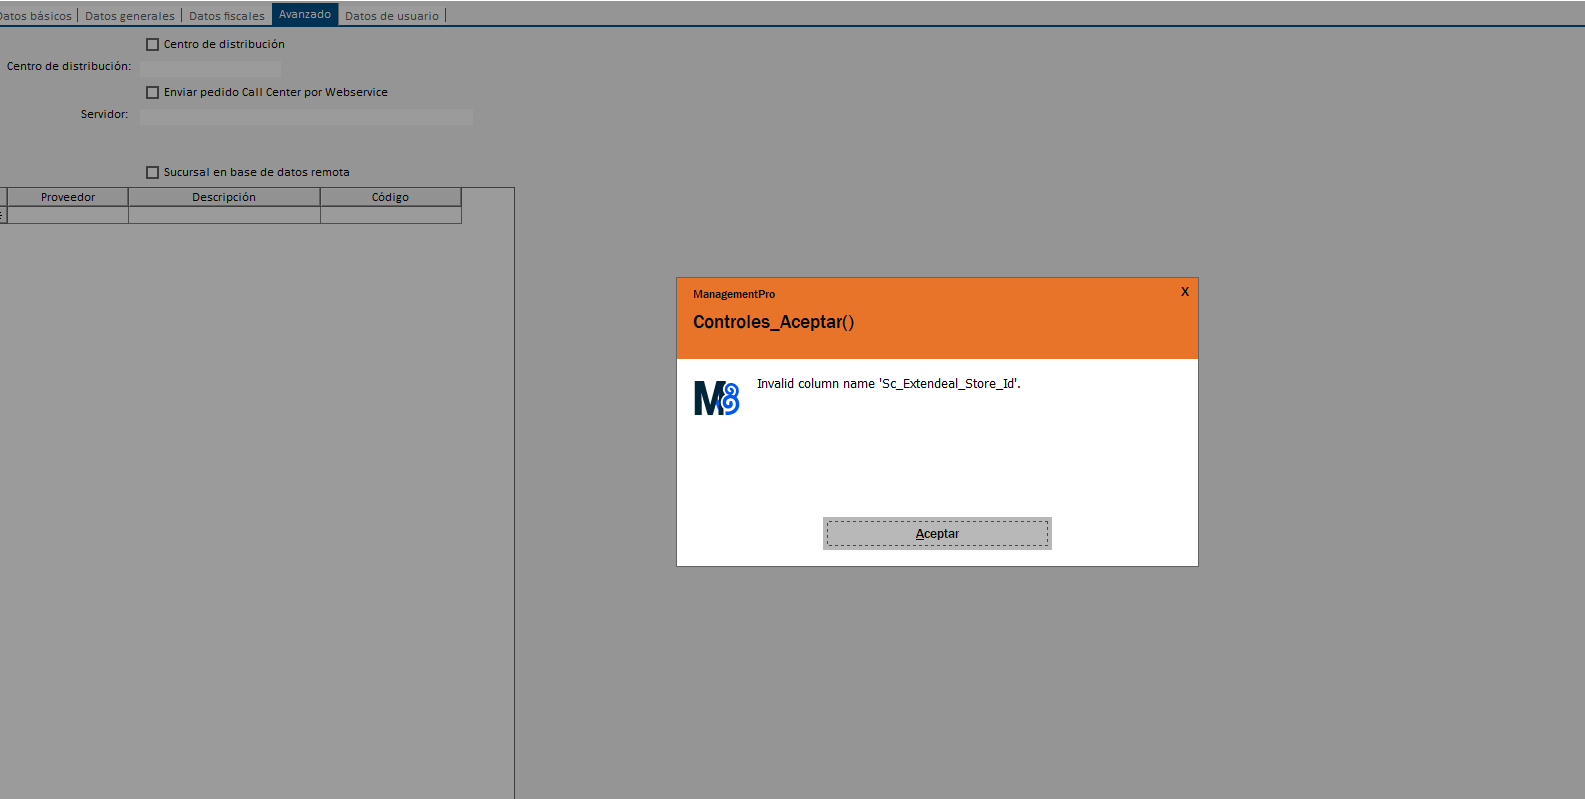Click the Invalid column name error message
The height and width of the screenshot is (799, 1585).
pyautogui.click(x=888, y=384)
